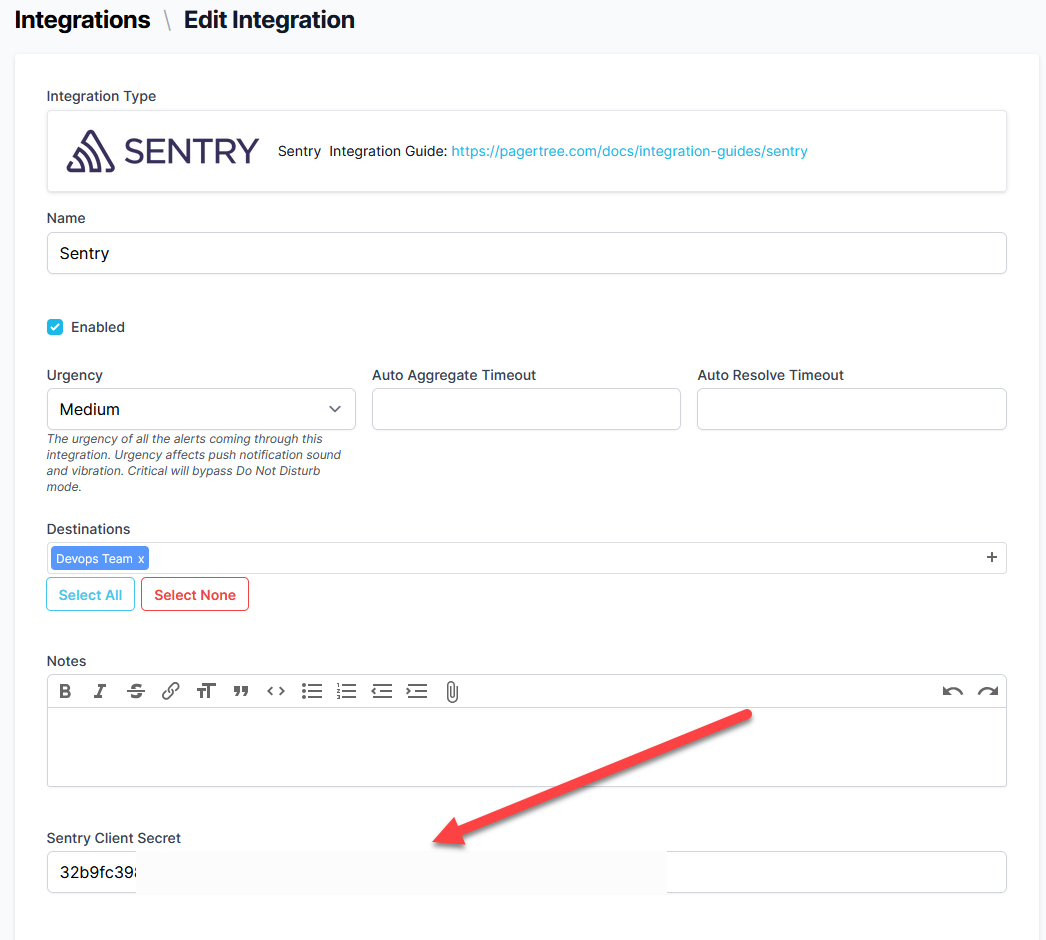Toggle strikethrough text in Notes editor

point(136,691)
